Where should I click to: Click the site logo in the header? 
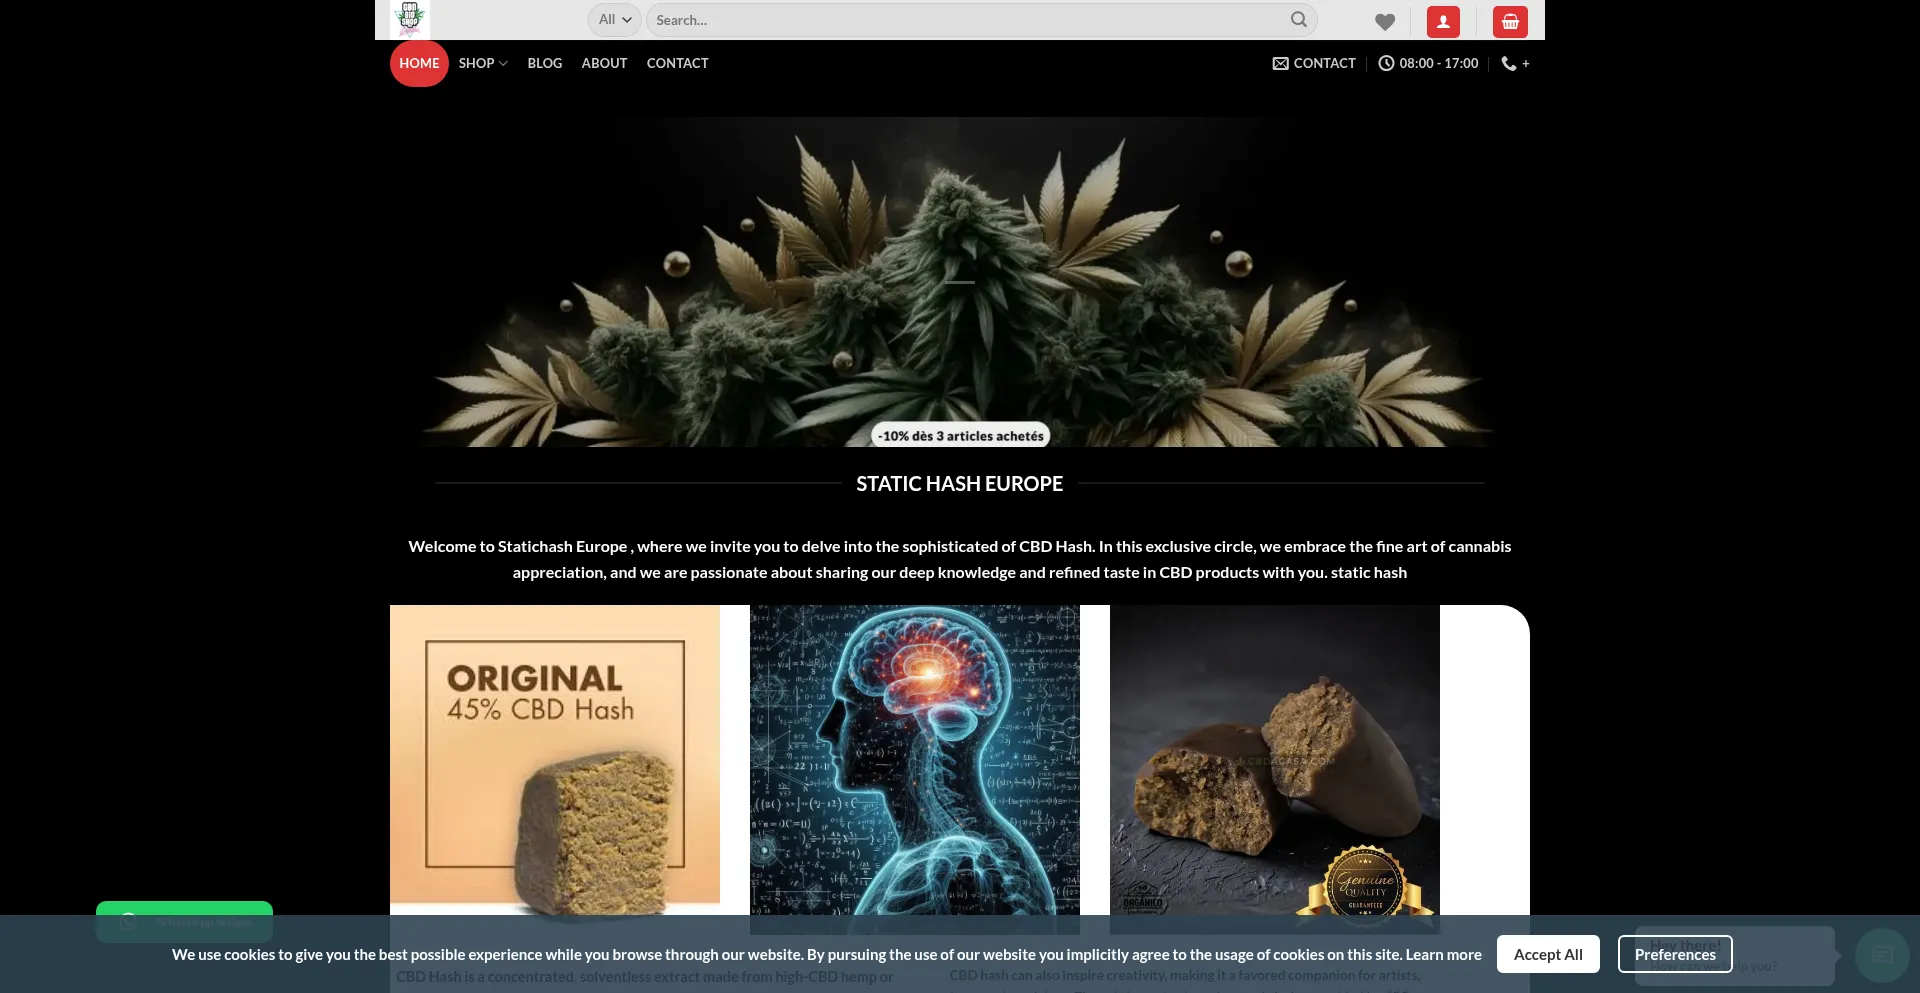coord(409,19)
